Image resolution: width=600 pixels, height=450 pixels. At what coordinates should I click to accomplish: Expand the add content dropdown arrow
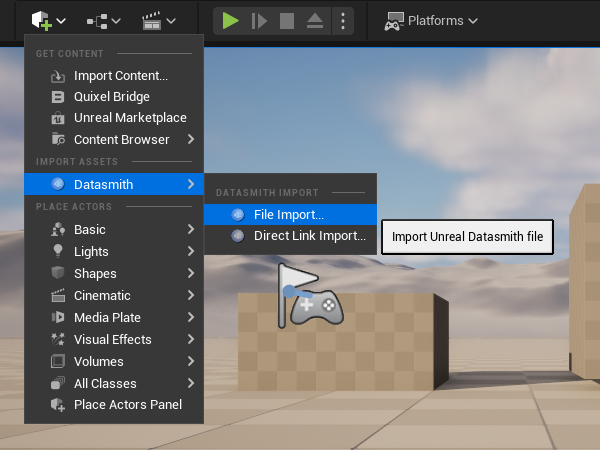coord(61,21)
